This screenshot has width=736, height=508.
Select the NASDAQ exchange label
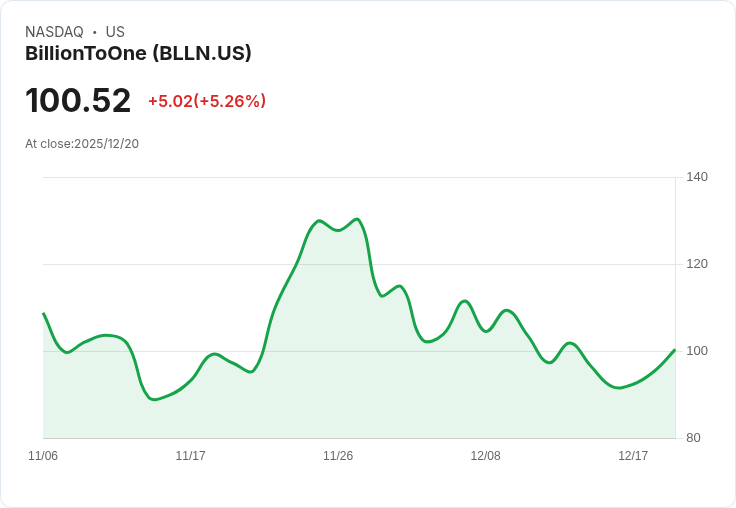point(54,32)
